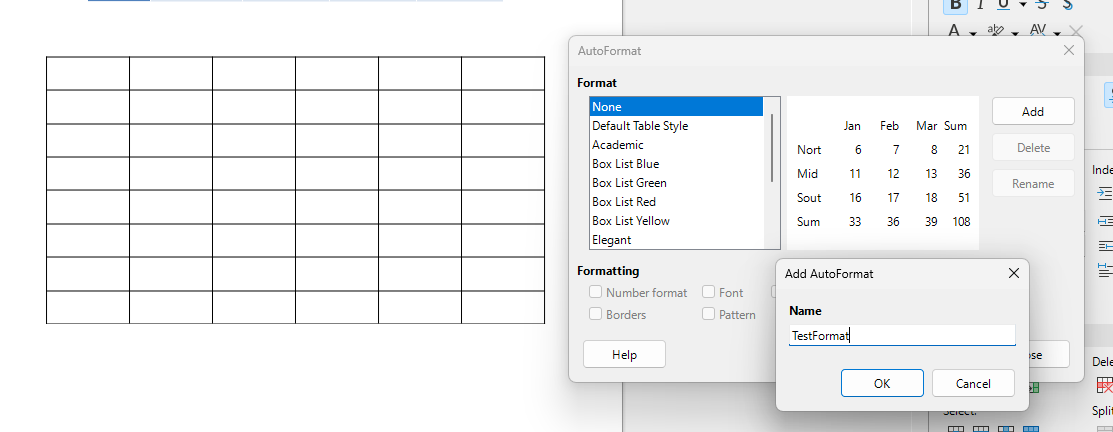This screenshot has height=432, width=1113.
Task: Select the Box List Blue format
Action: pyautogui.click(x=676, y=164)
